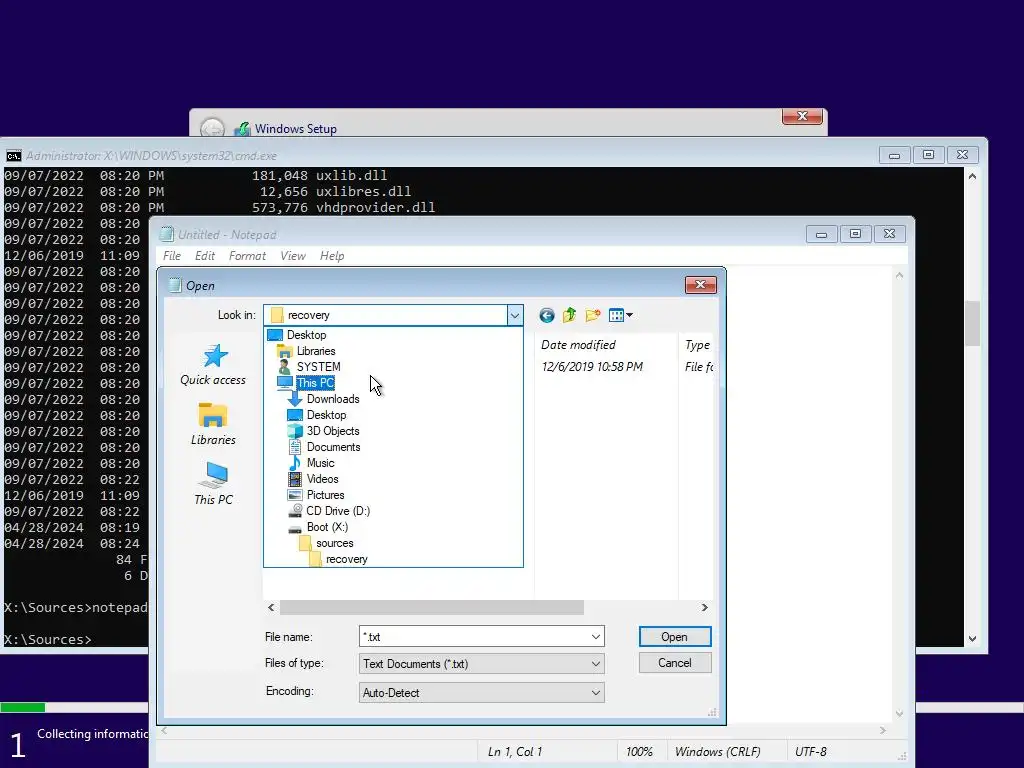Click the Up One Level folder icon
The height and width of the screenshot is (768, 1024).
569,315
